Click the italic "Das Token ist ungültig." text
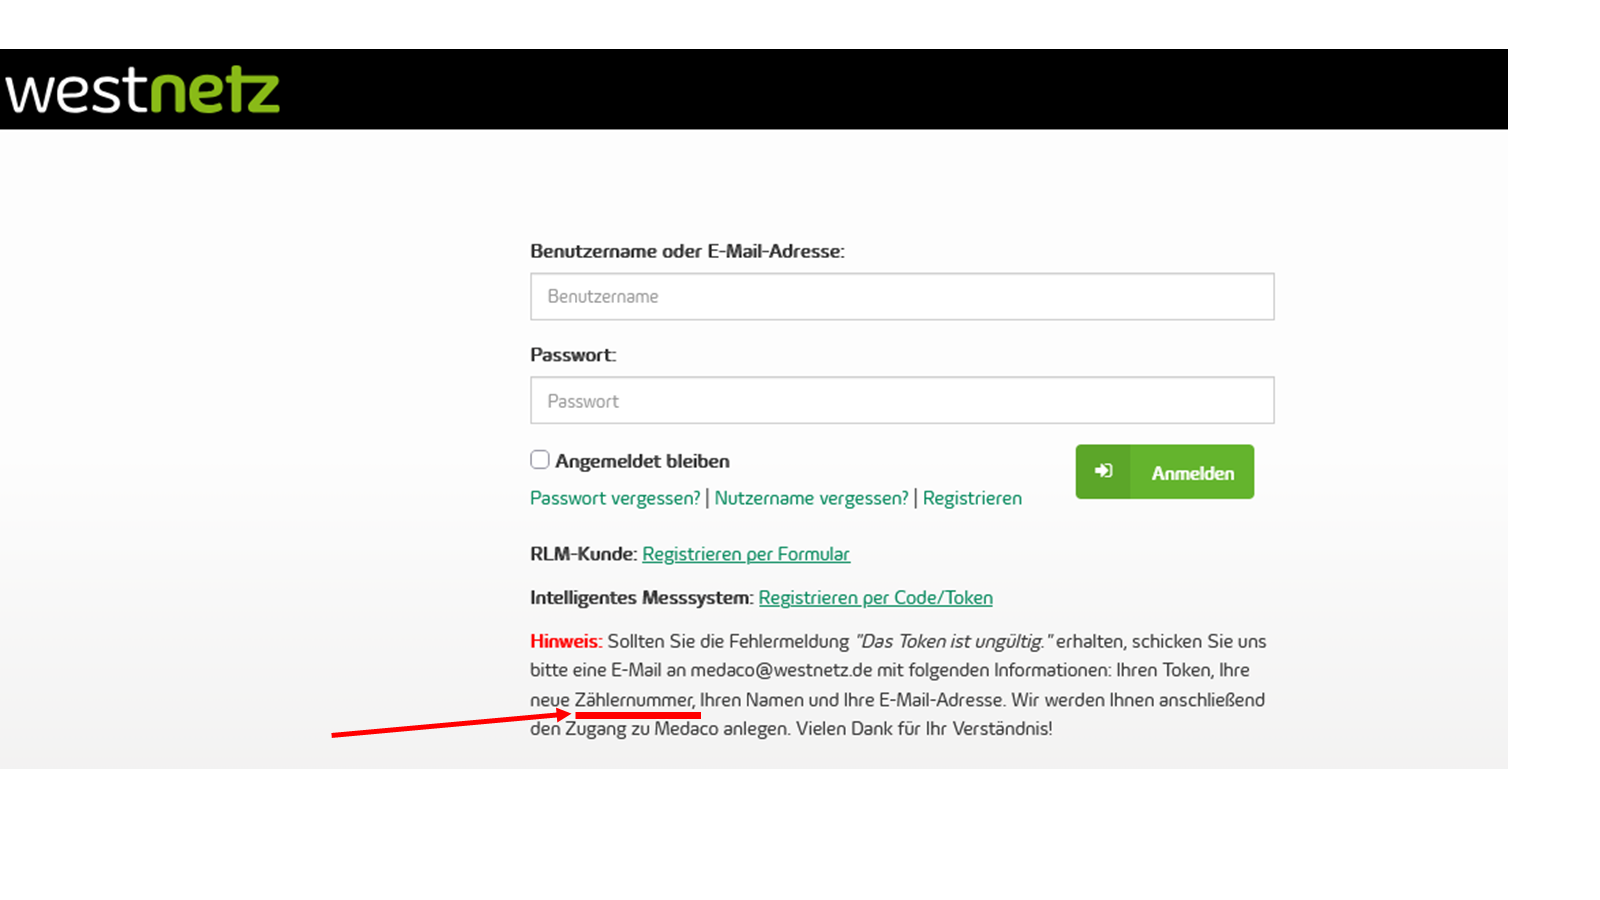The image size is (1600, 900). click(954, 641)
